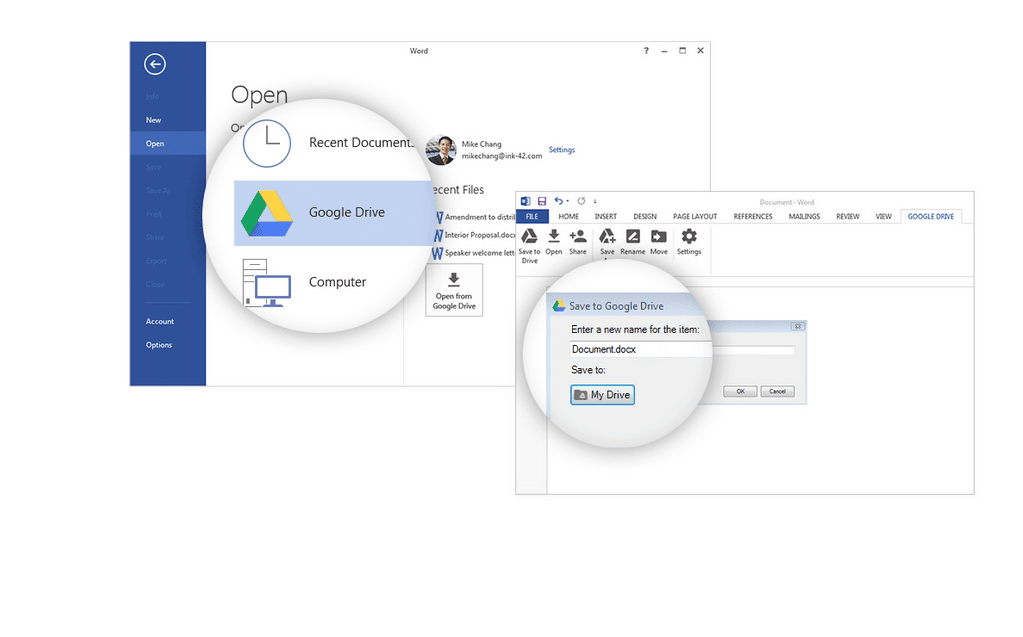Expand the Undo dropdown arrow
The width and height of the screenshot is (1023, 637).
(x=569, y=201)
